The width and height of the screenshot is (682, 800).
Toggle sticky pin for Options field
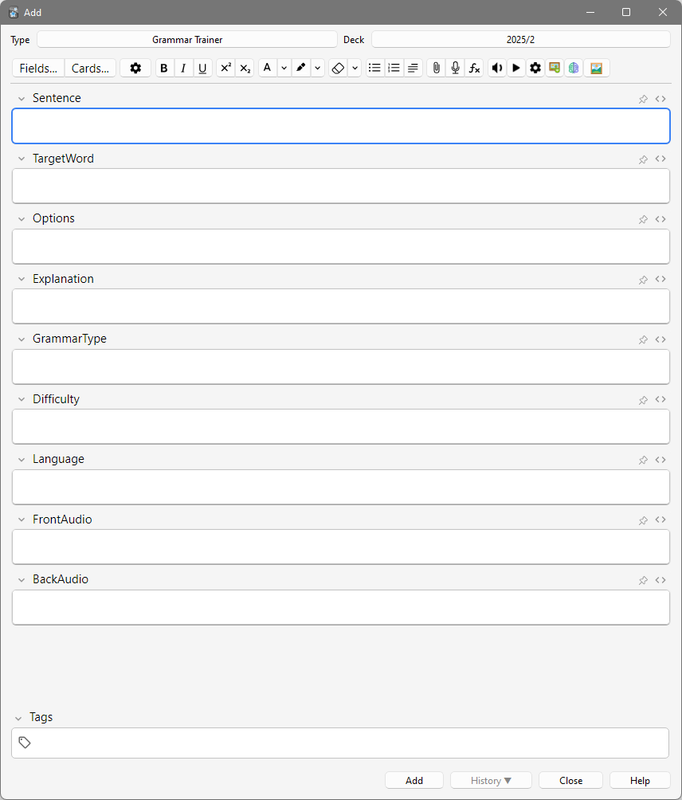[x=643, y=219]
